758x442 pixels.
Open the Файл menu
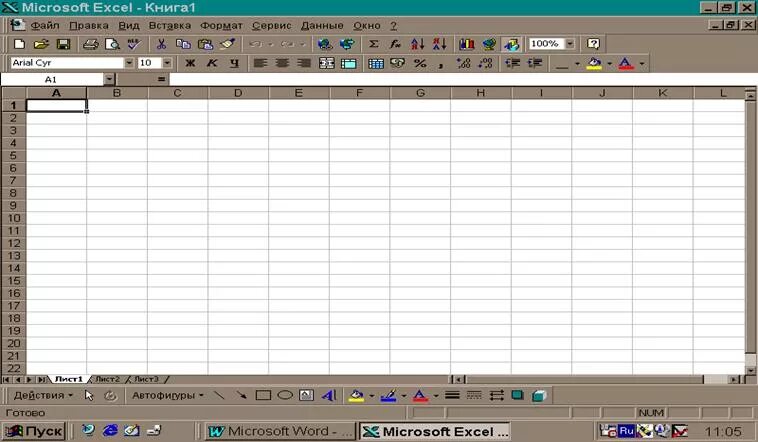coord(44,25)
